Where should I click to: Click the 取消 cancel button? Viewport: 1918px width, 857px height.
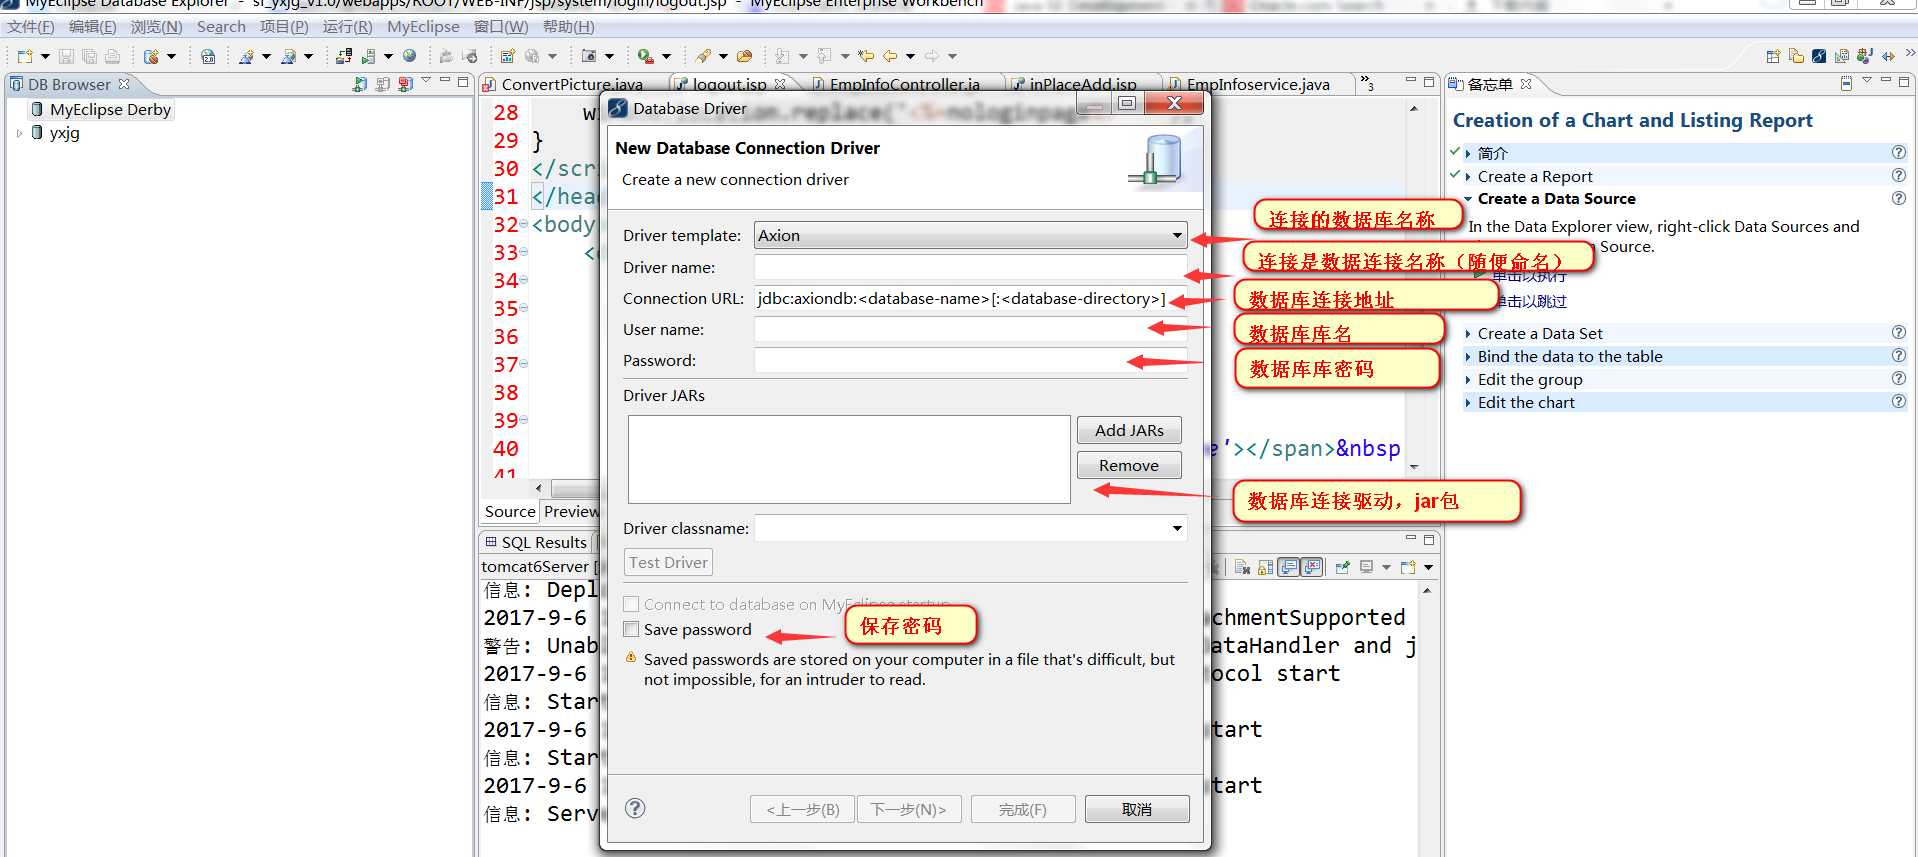tap(1137, 809)
